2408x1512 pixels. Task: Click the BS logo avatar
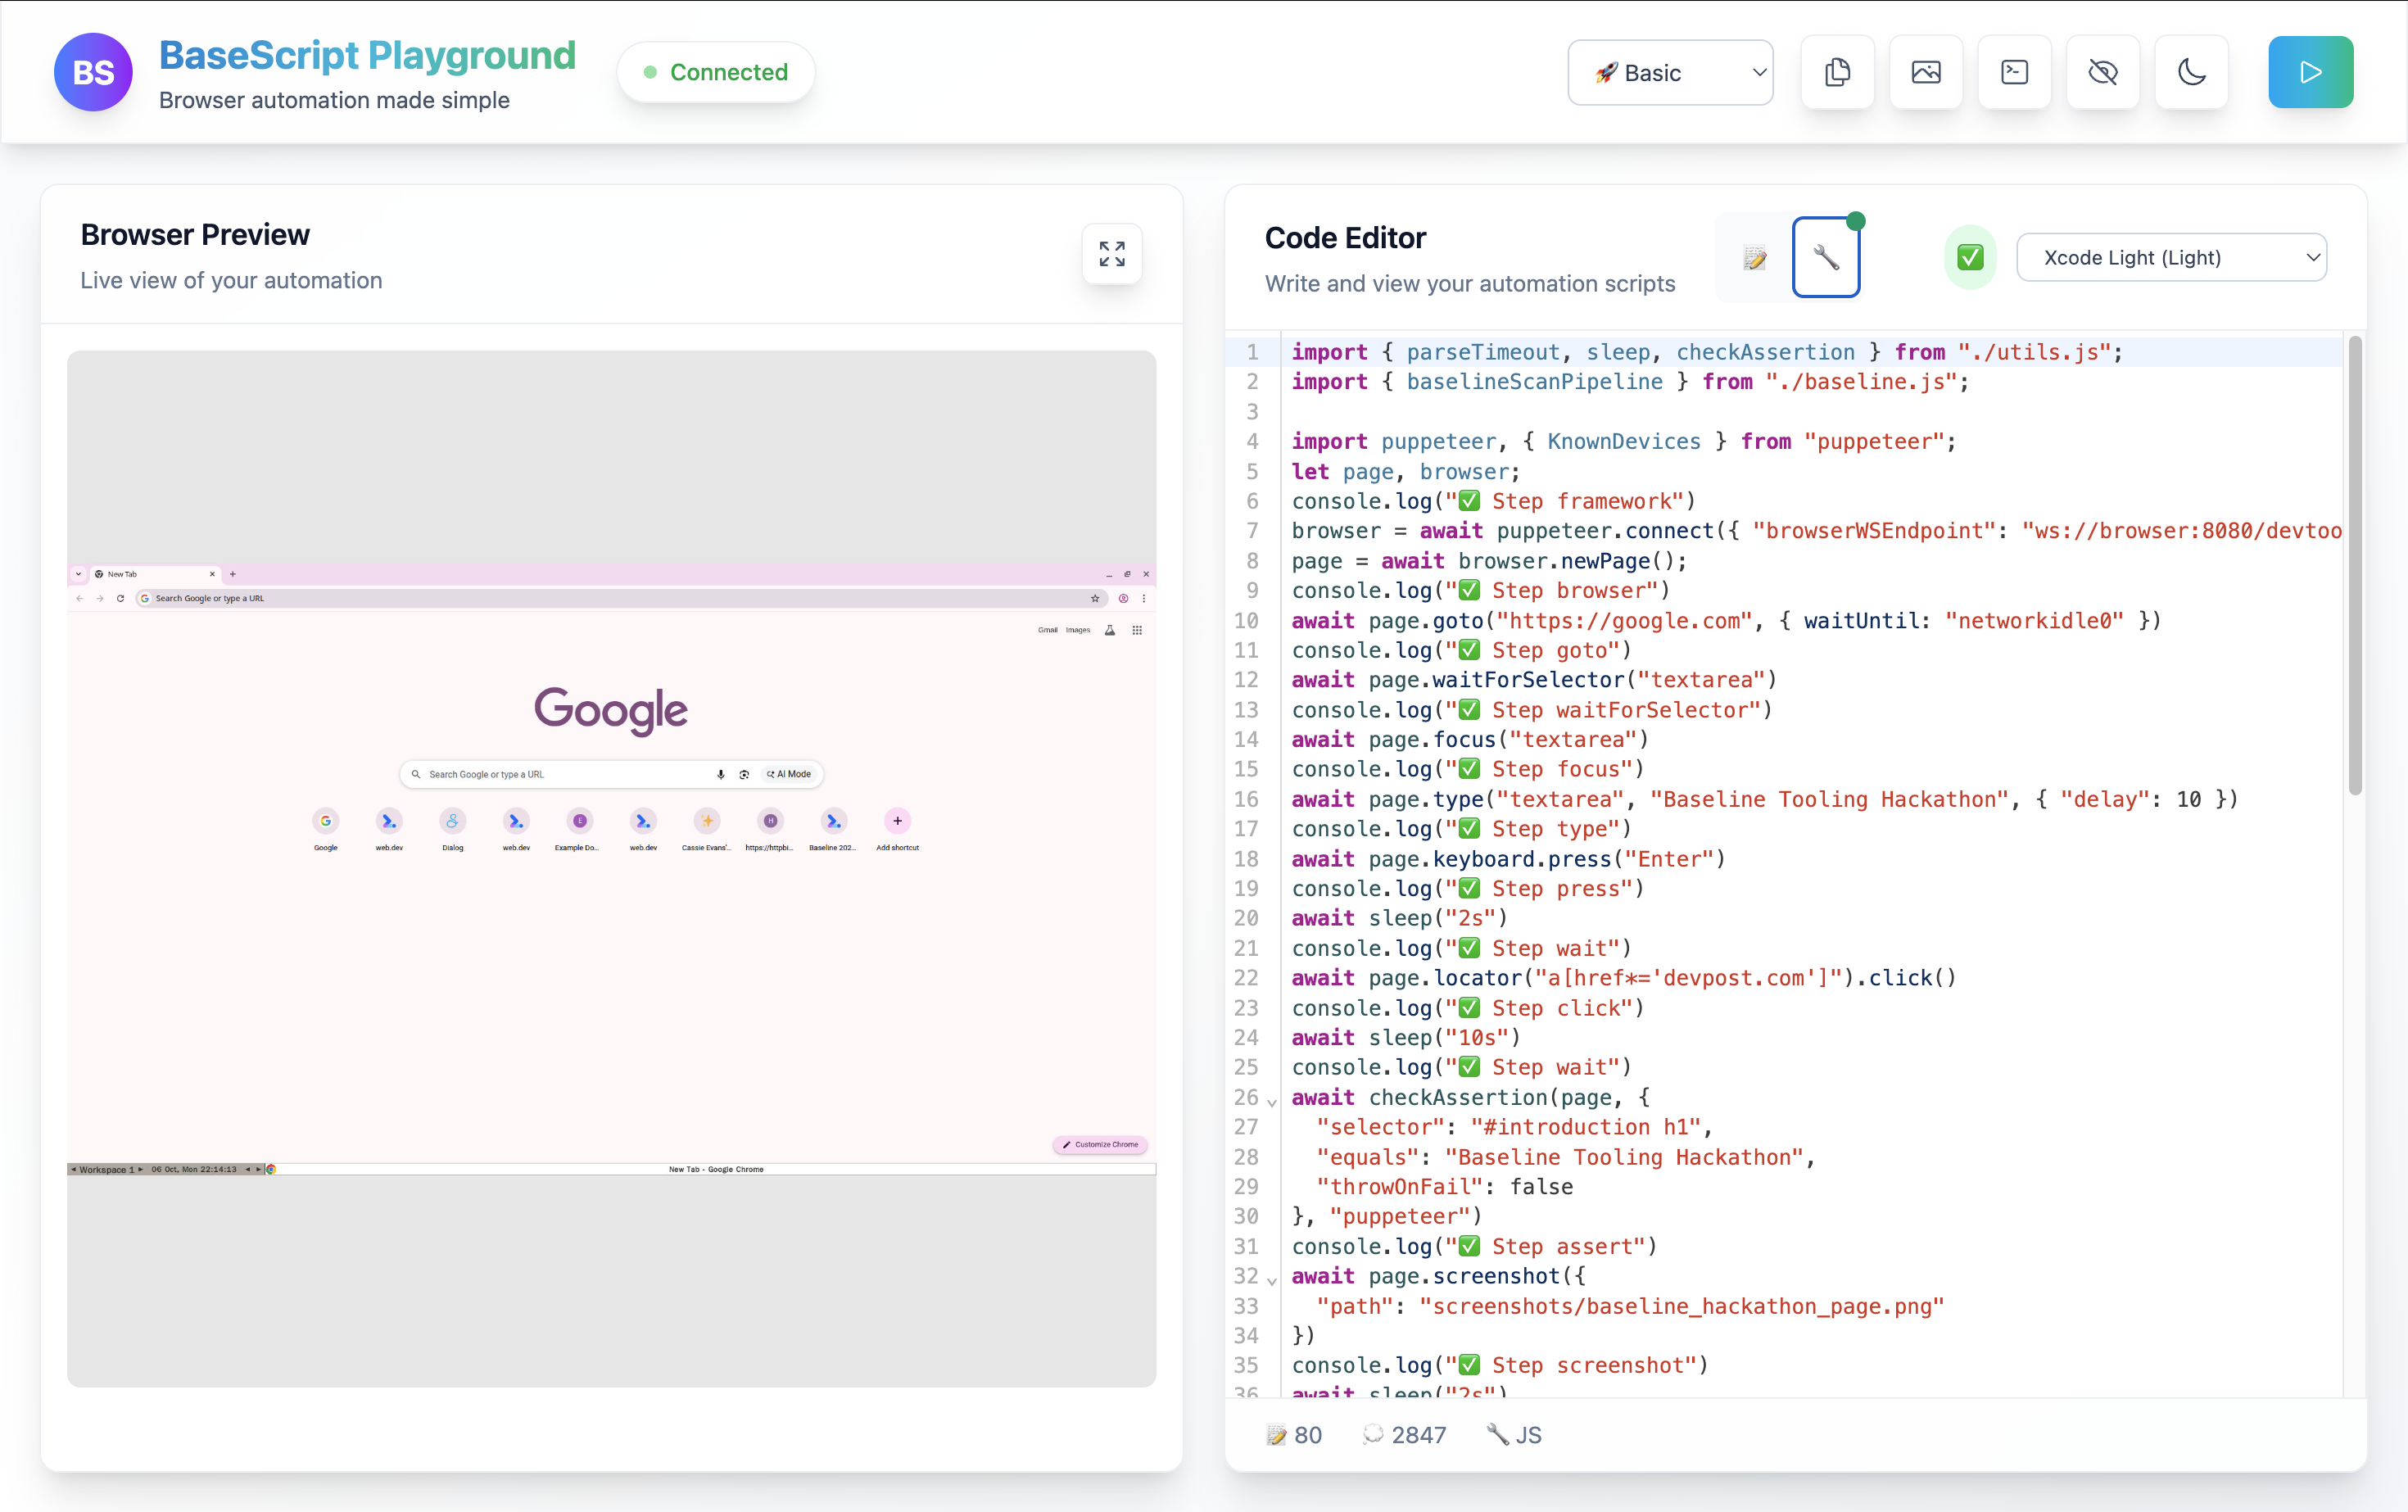click(x=93, y=72)
